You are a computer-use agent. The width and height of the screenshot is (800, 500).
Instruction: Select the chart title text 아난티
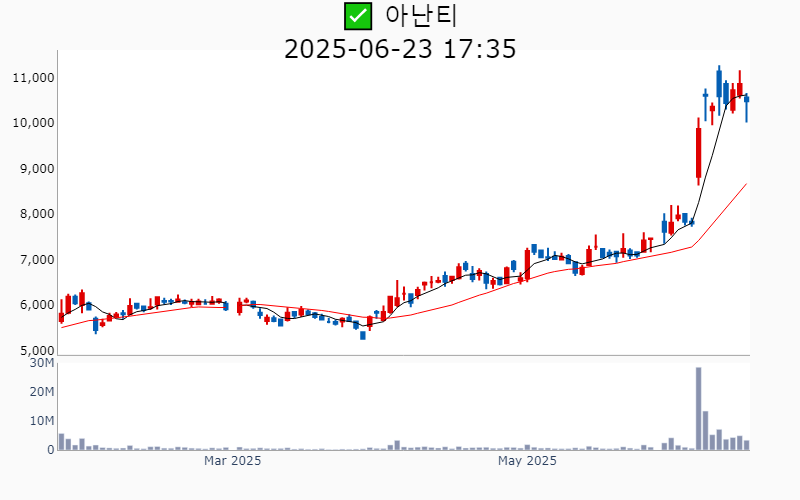421,16
